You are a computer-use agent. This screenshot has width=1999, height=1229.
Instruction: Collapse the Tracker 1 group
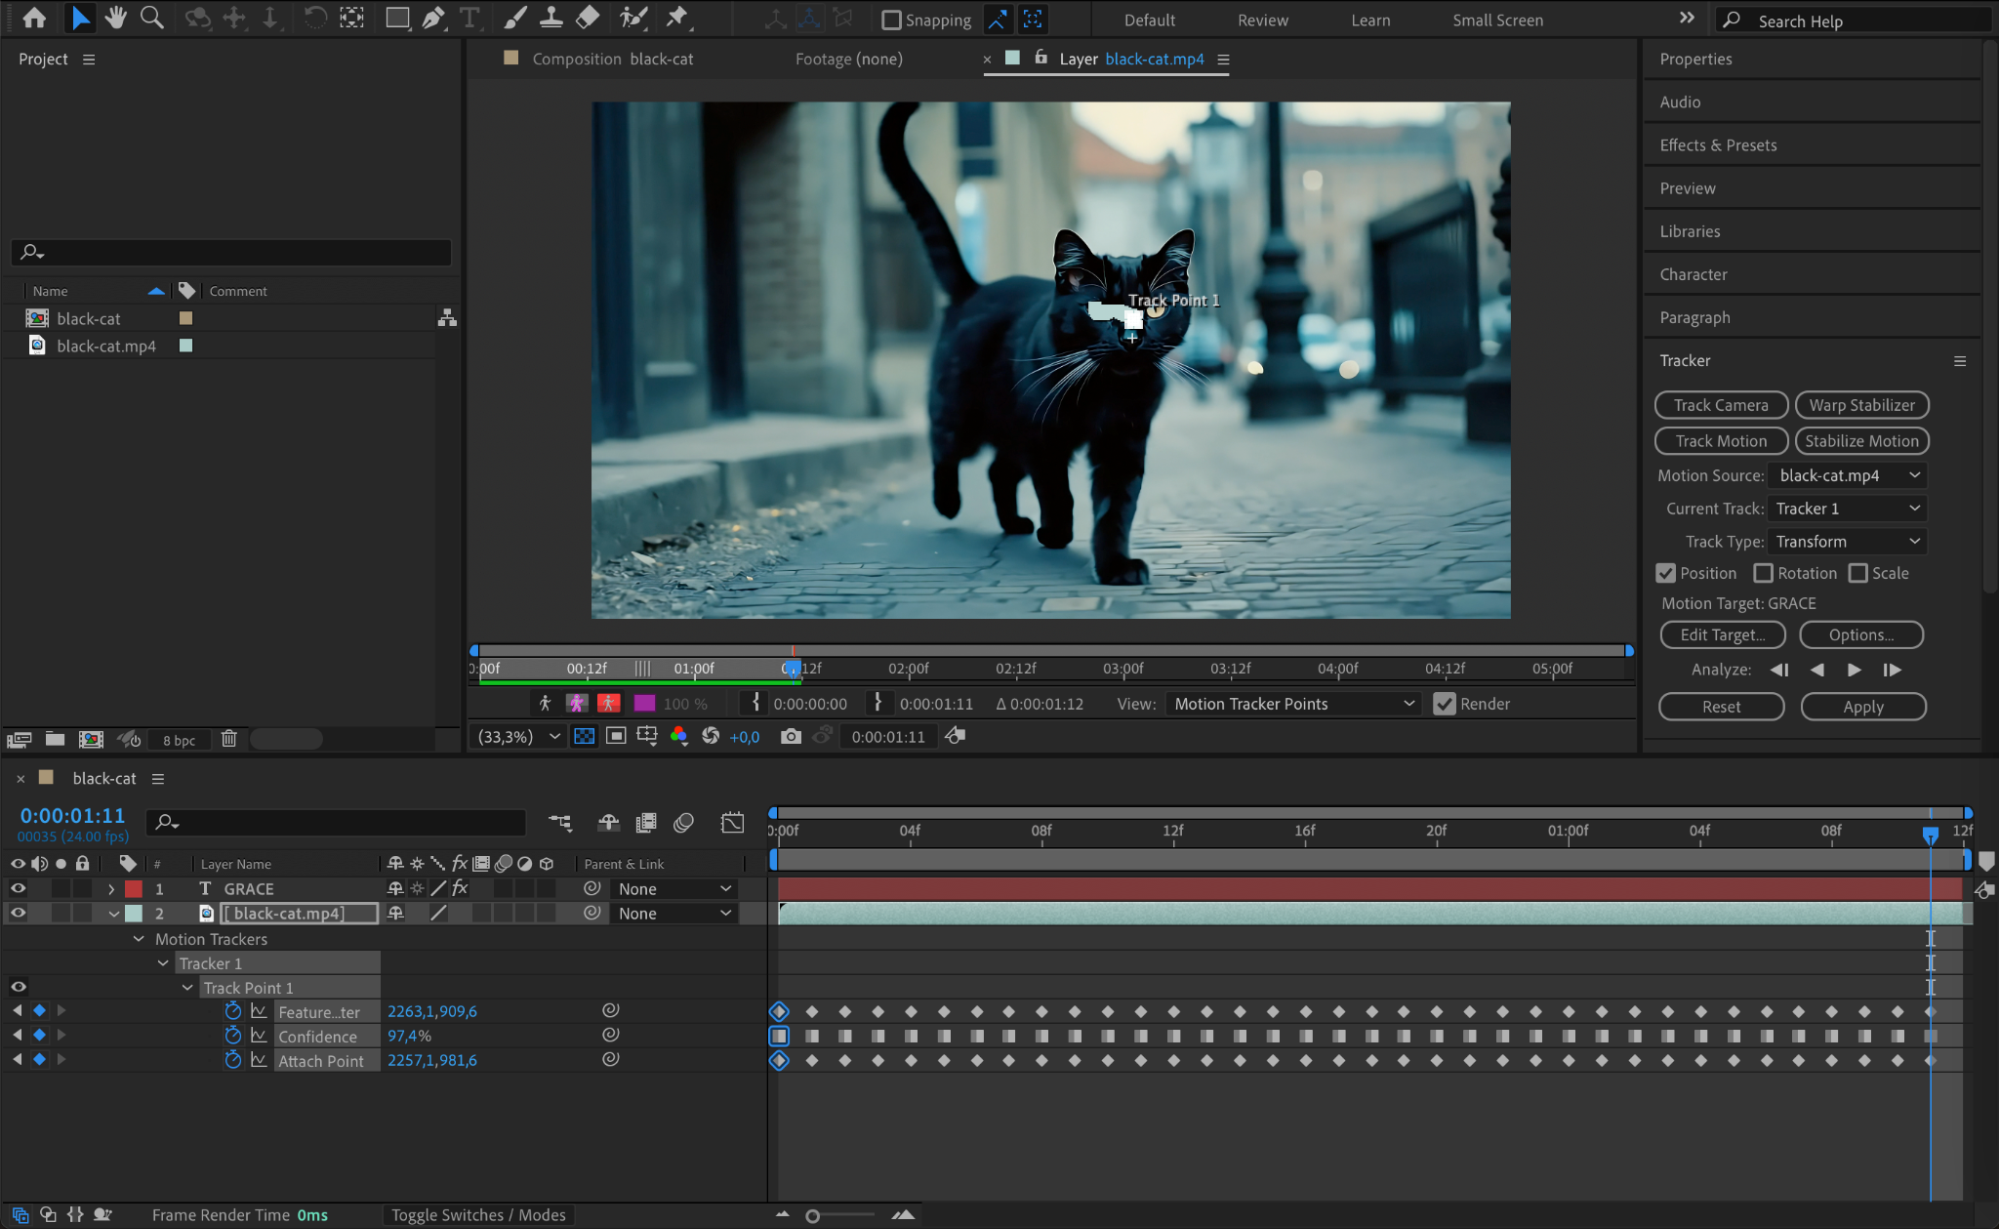pyautogui.click(x=163, y=963)
